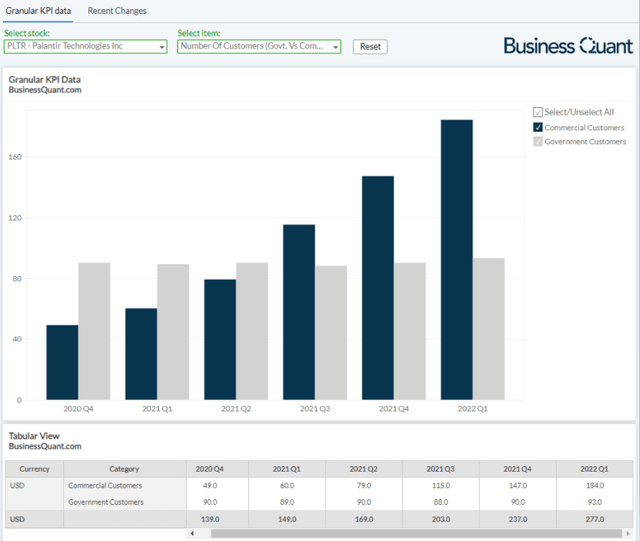The image size is (640, 541).
Task: Select the Granular KPI data tab
Action: [x=39, y=11]
